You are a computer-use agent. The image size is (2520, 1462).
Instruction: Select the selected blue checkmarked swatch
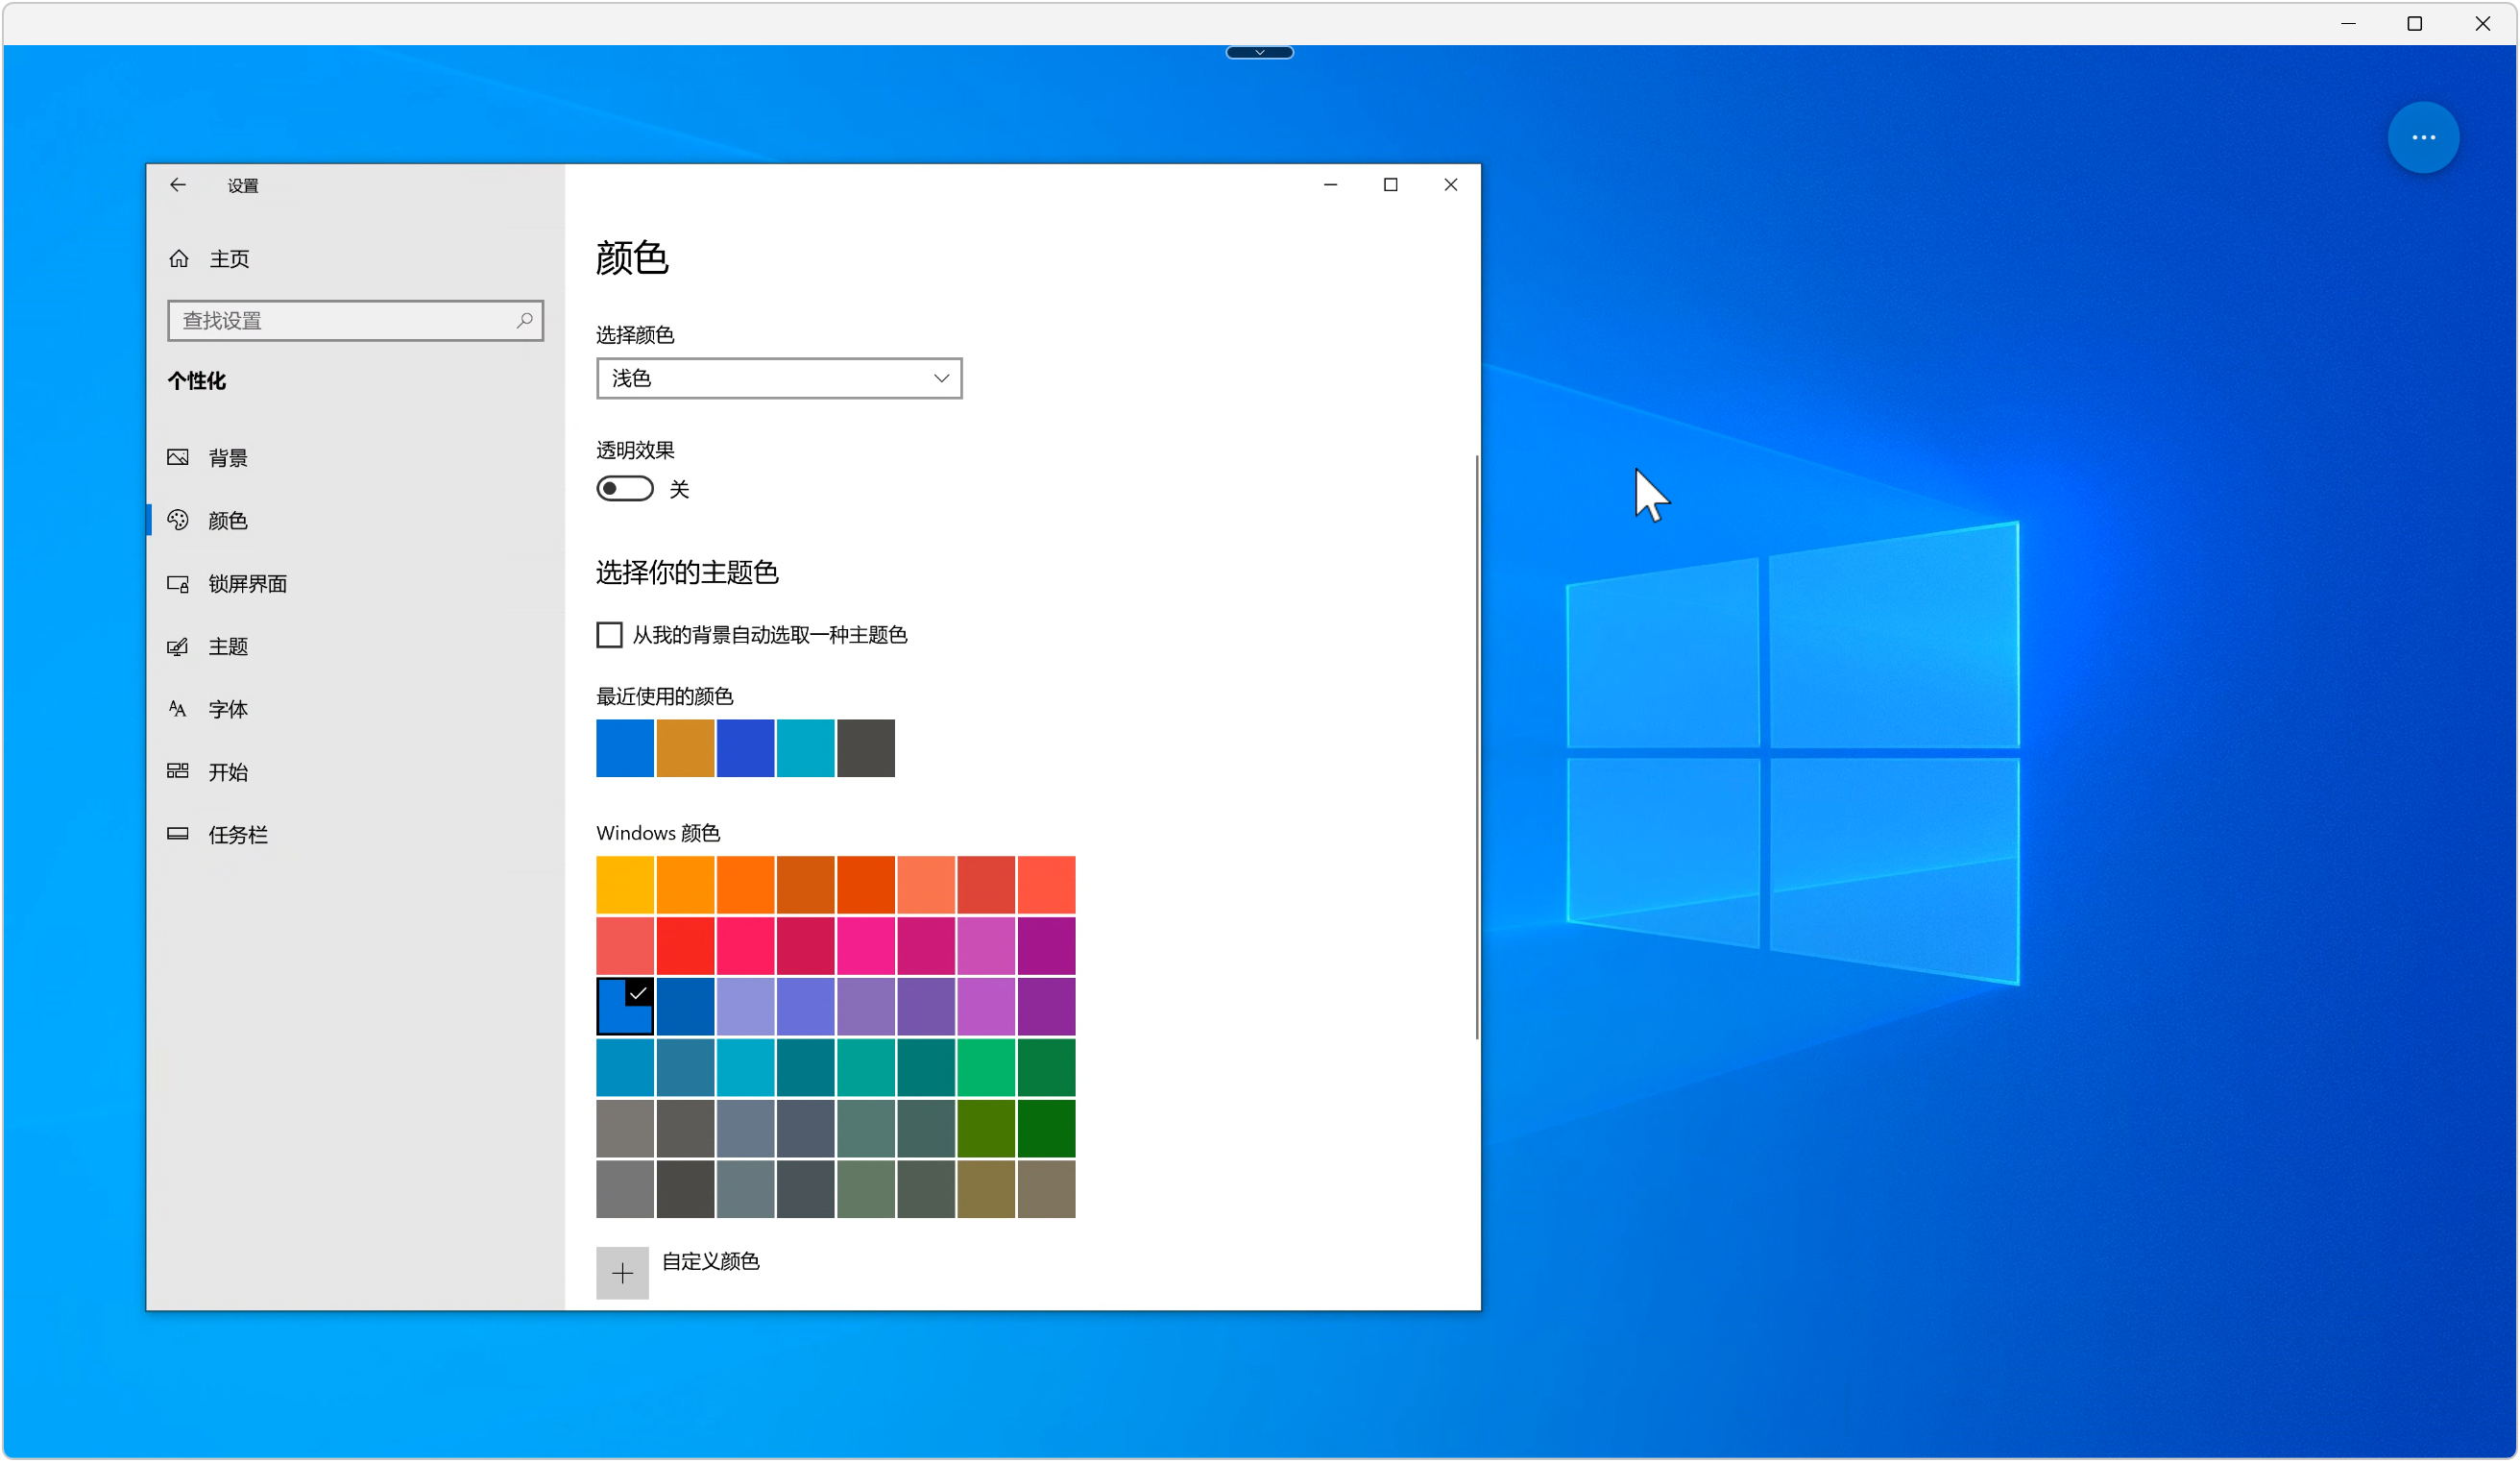[625, 1006]
